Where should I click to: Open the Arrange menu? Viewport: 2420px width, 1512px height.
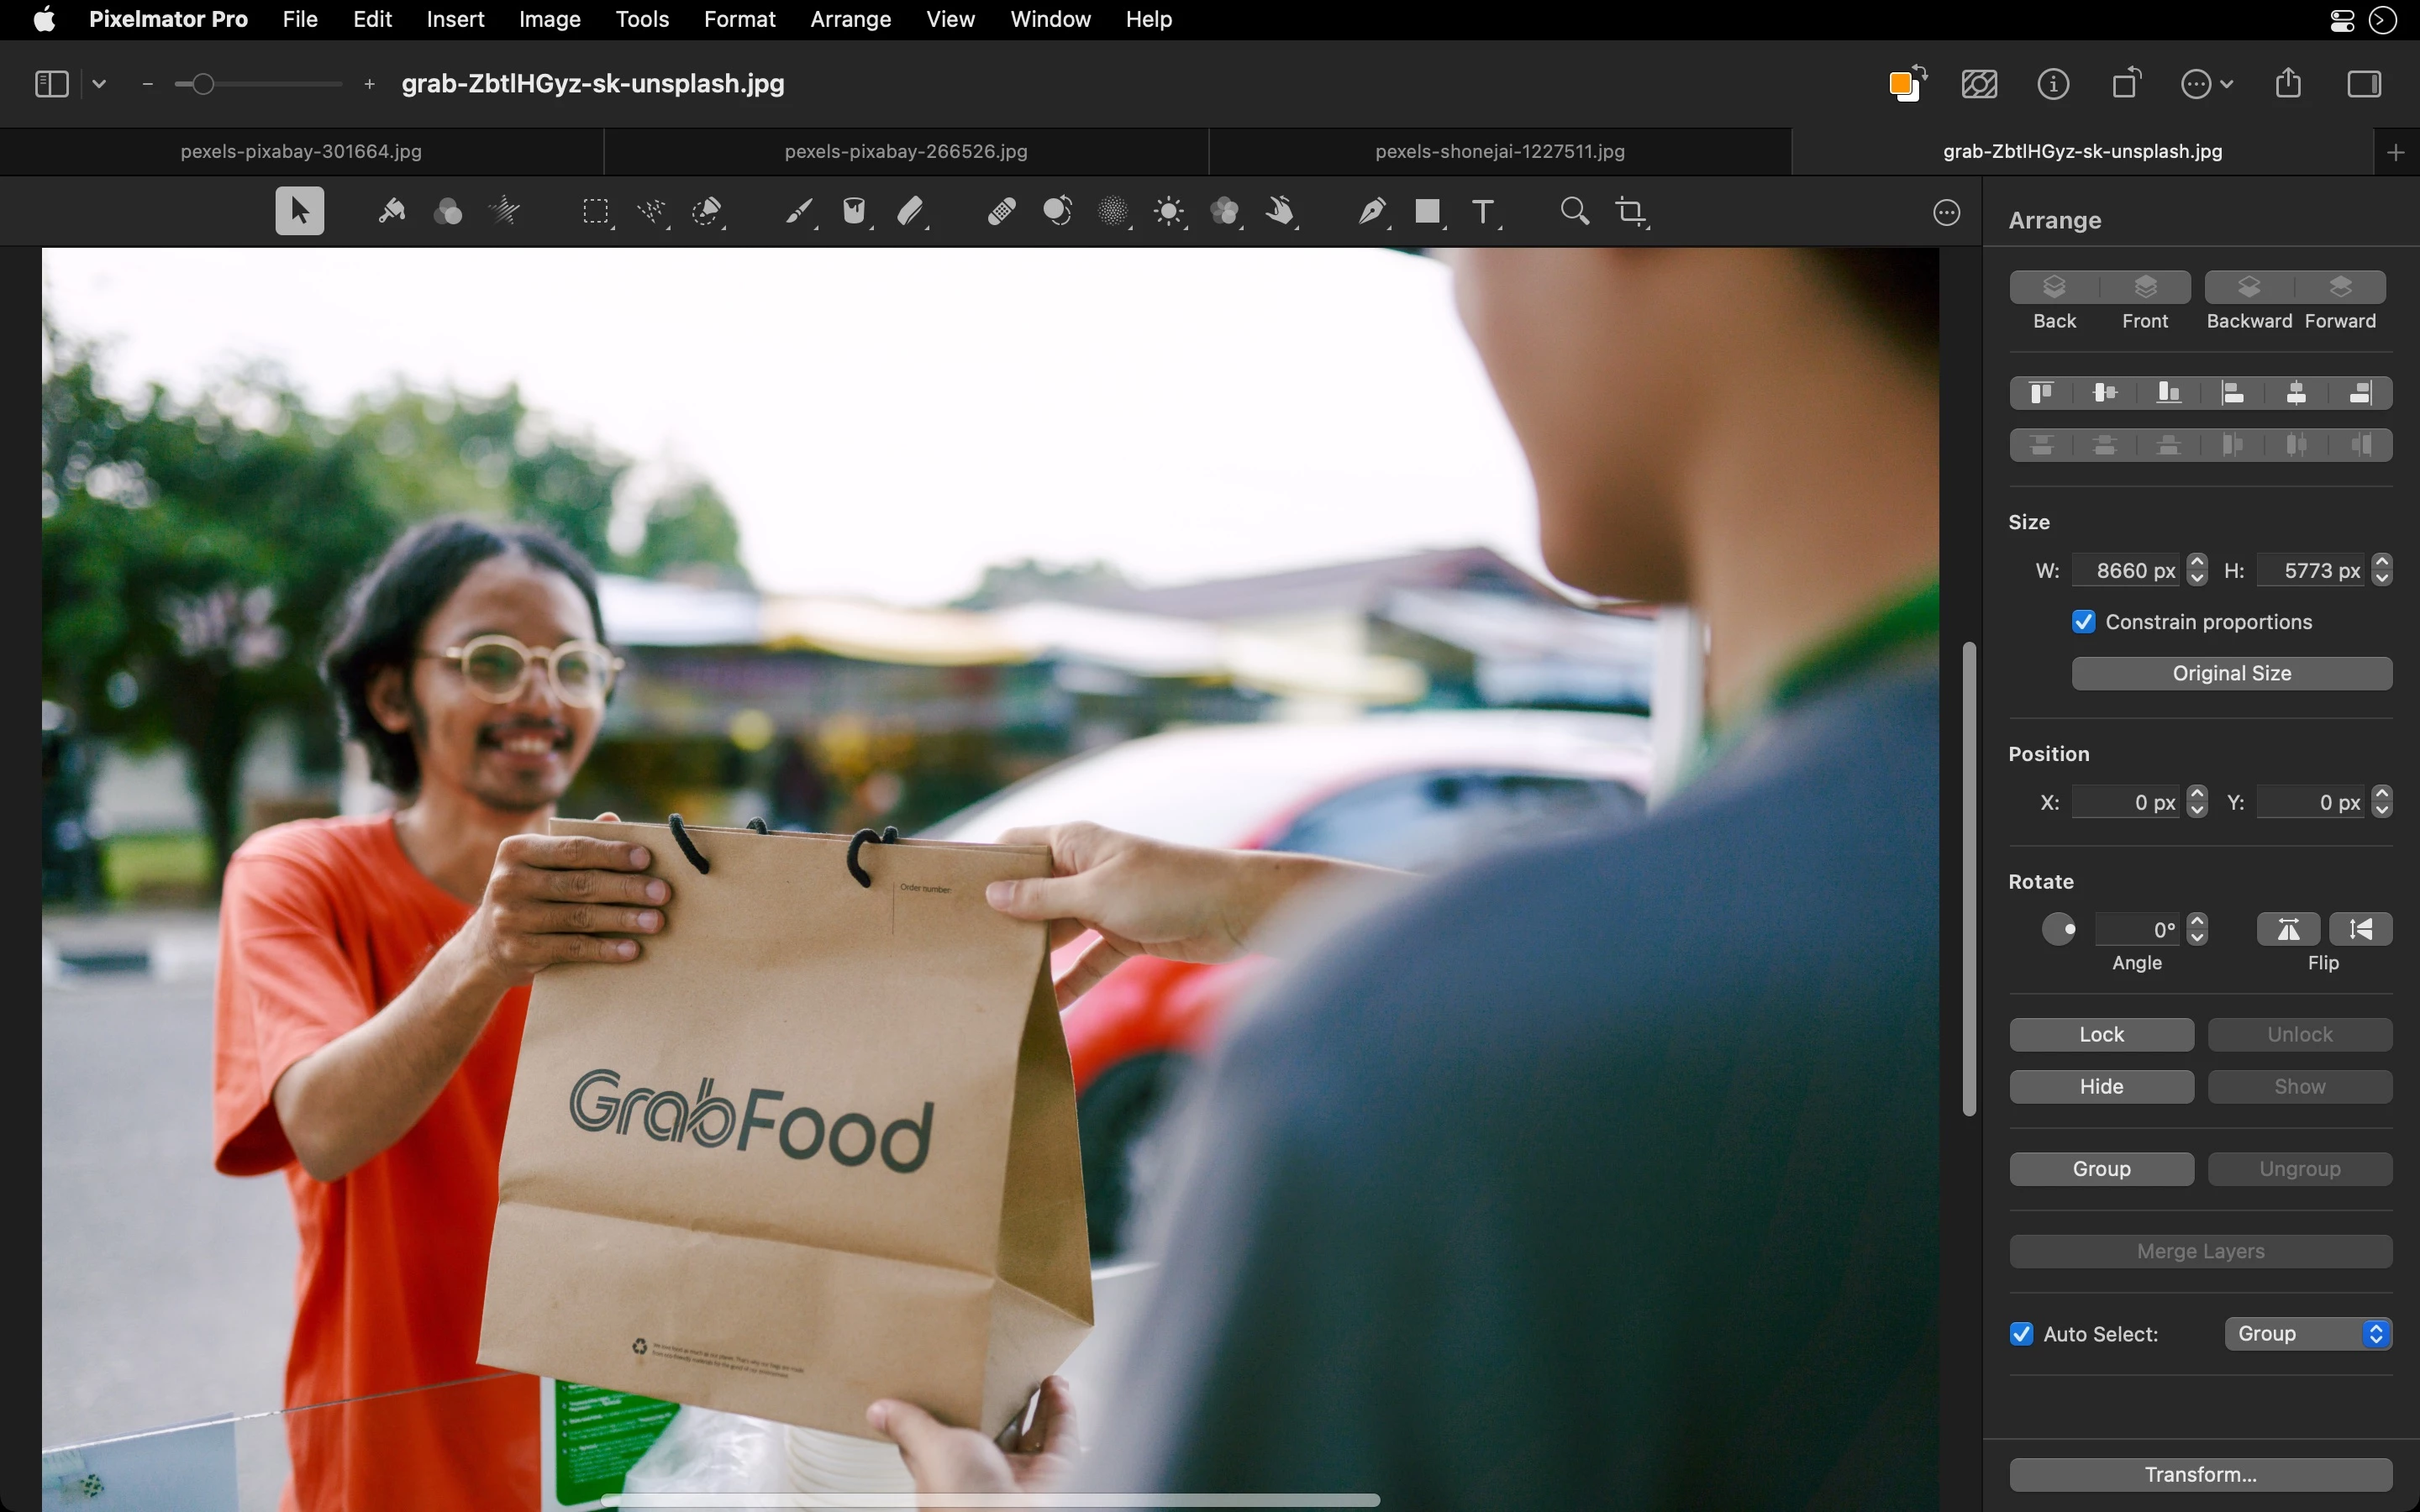coord(850,19)
